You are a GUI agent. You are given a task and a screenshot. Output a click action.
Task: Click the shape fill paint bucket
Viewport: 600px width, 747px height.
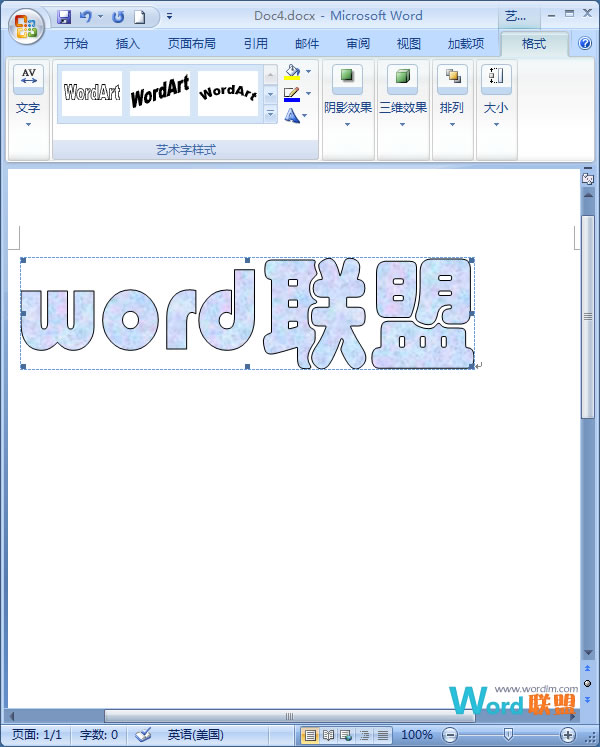(292, 72)
